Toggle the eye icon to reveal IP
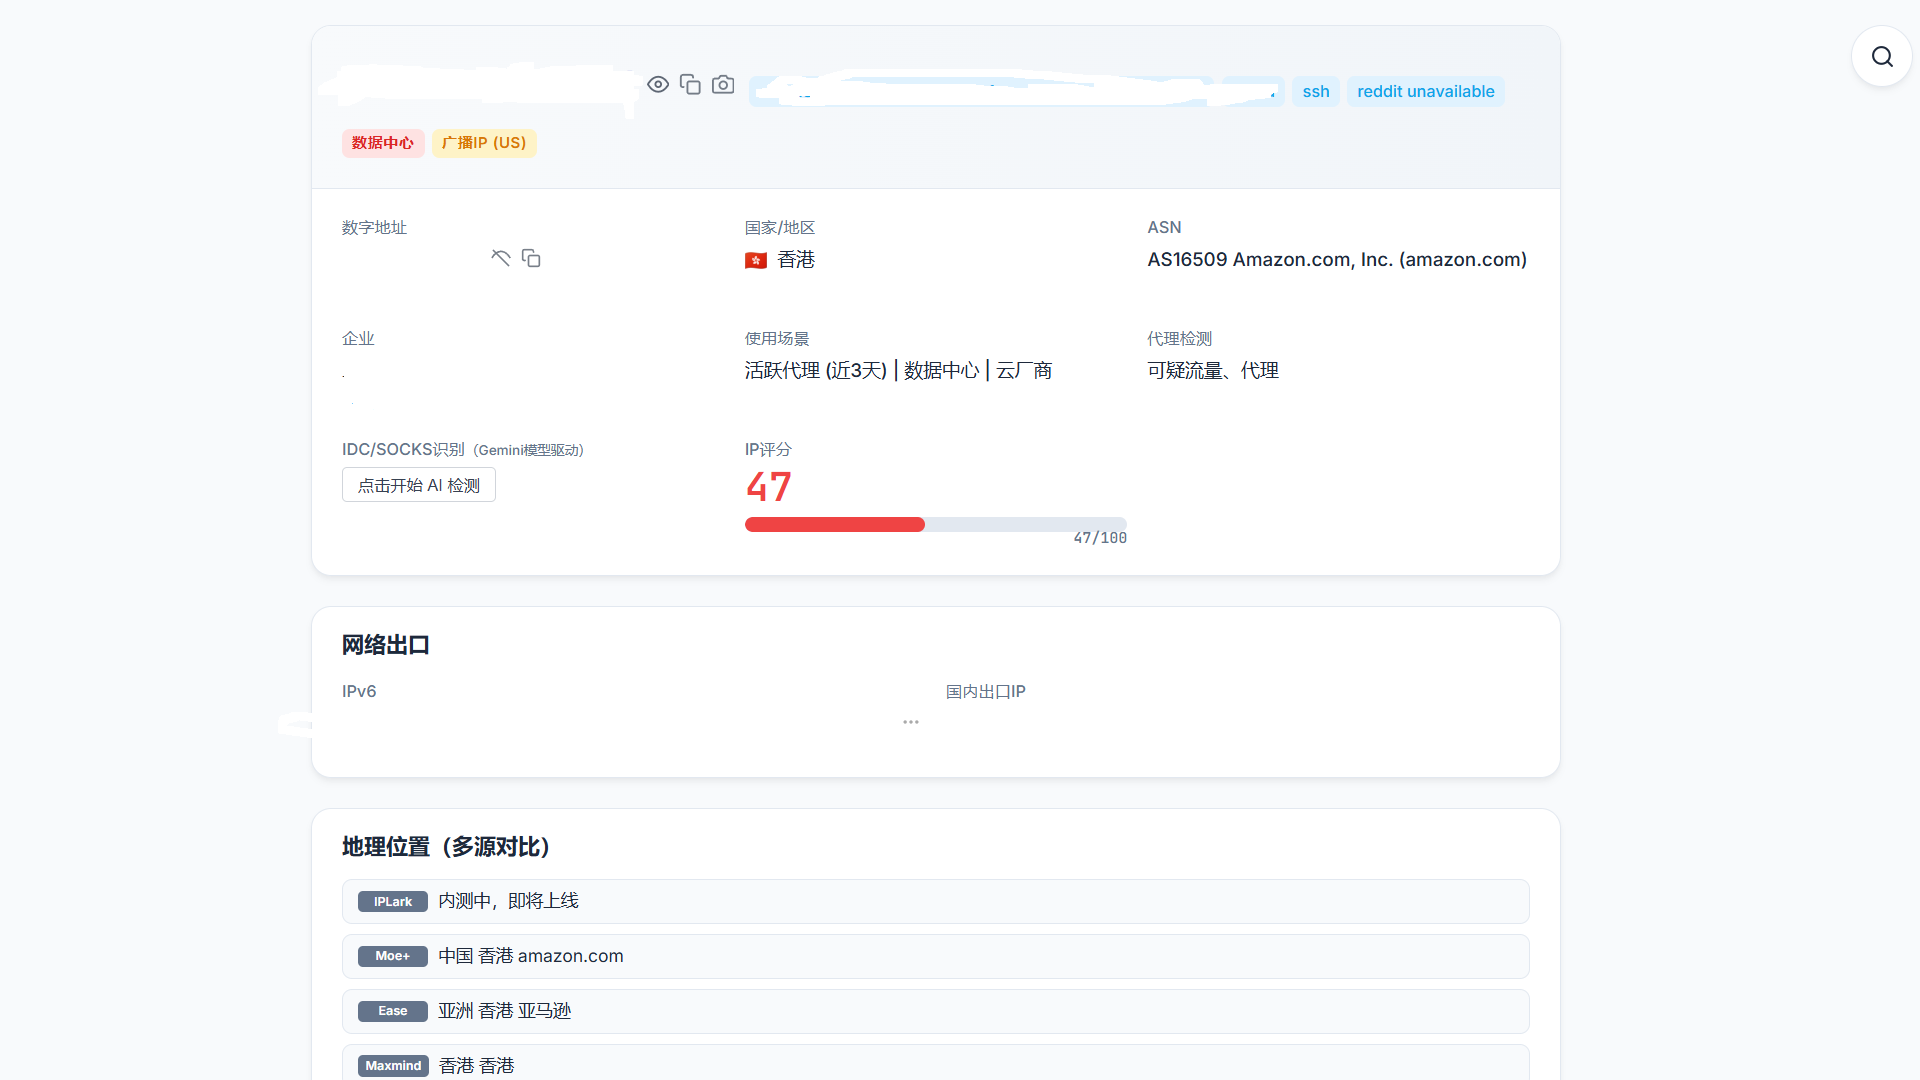 (x=658, y=85)
